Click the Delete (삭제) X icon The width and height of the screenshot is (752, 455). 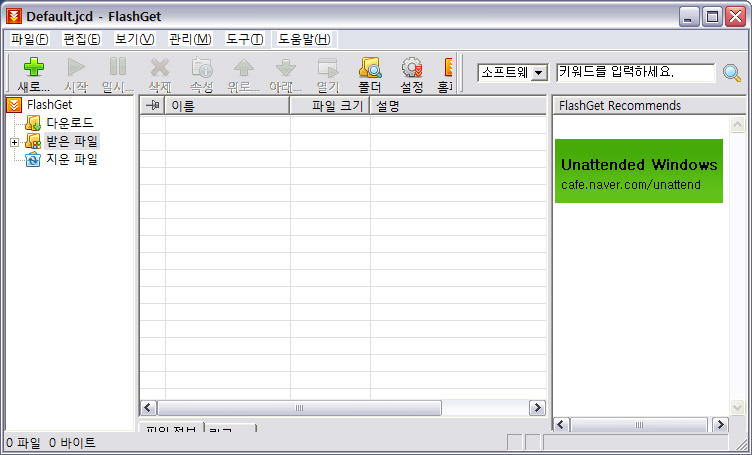click(x=160, y=67)
